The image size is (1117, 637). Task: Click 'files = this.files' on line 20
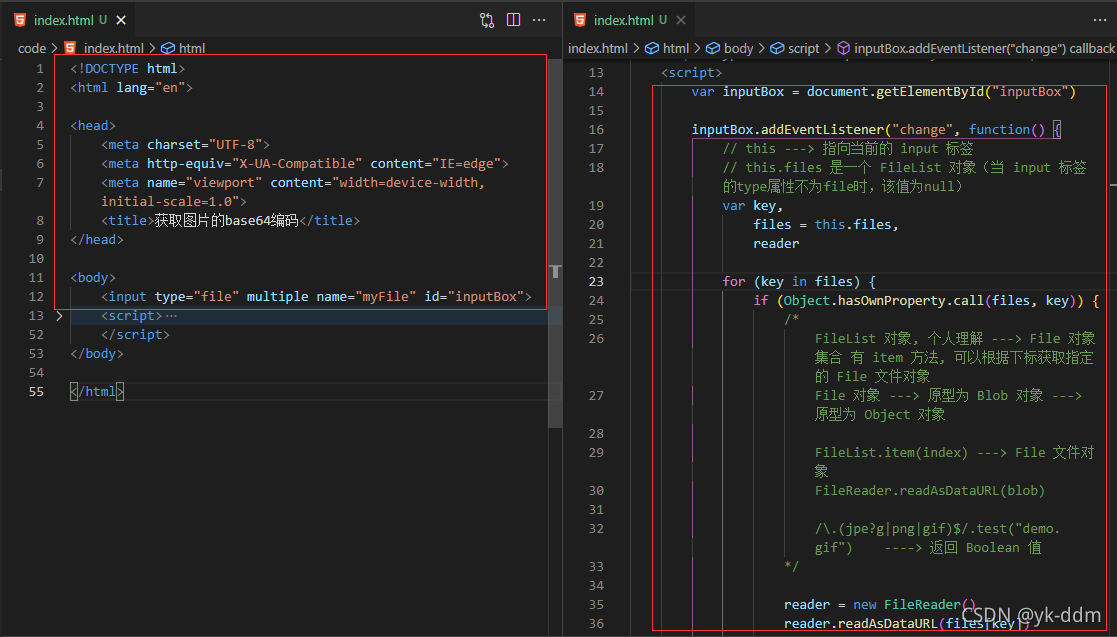[x=826, y=224]
